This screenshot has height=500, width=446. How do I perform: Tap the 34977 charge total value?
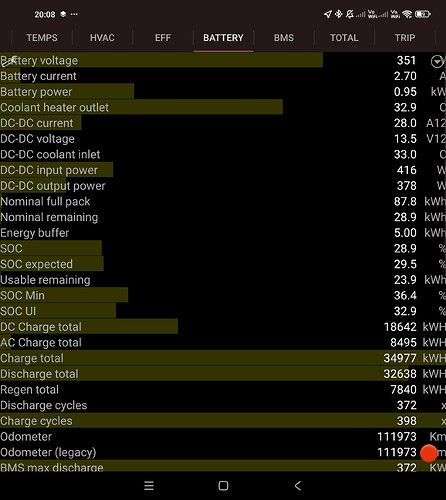(400, 358)
